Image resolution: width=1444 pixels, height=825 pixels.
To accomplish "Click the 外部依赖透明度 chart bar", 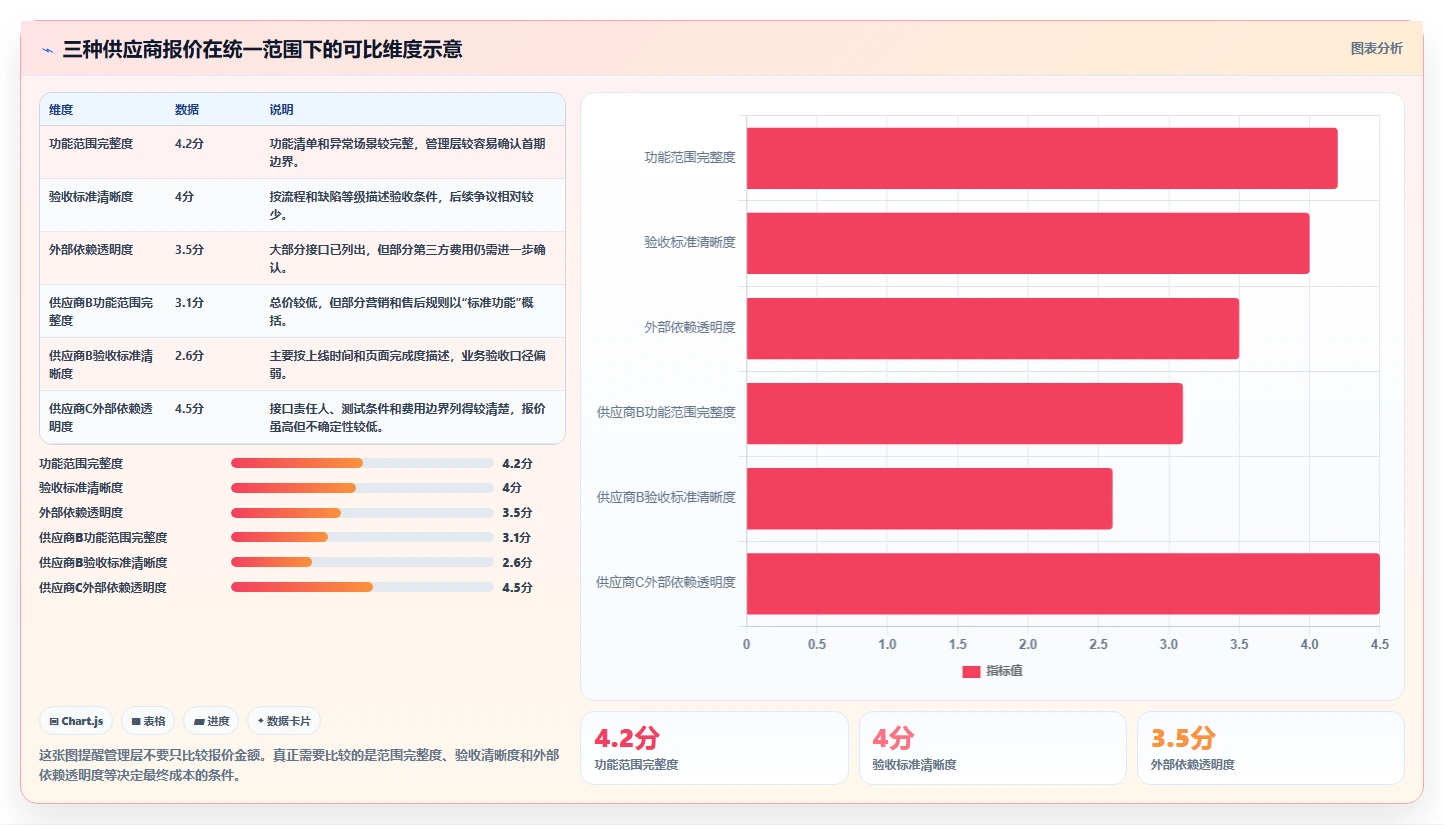I will (x=993, y=328).
